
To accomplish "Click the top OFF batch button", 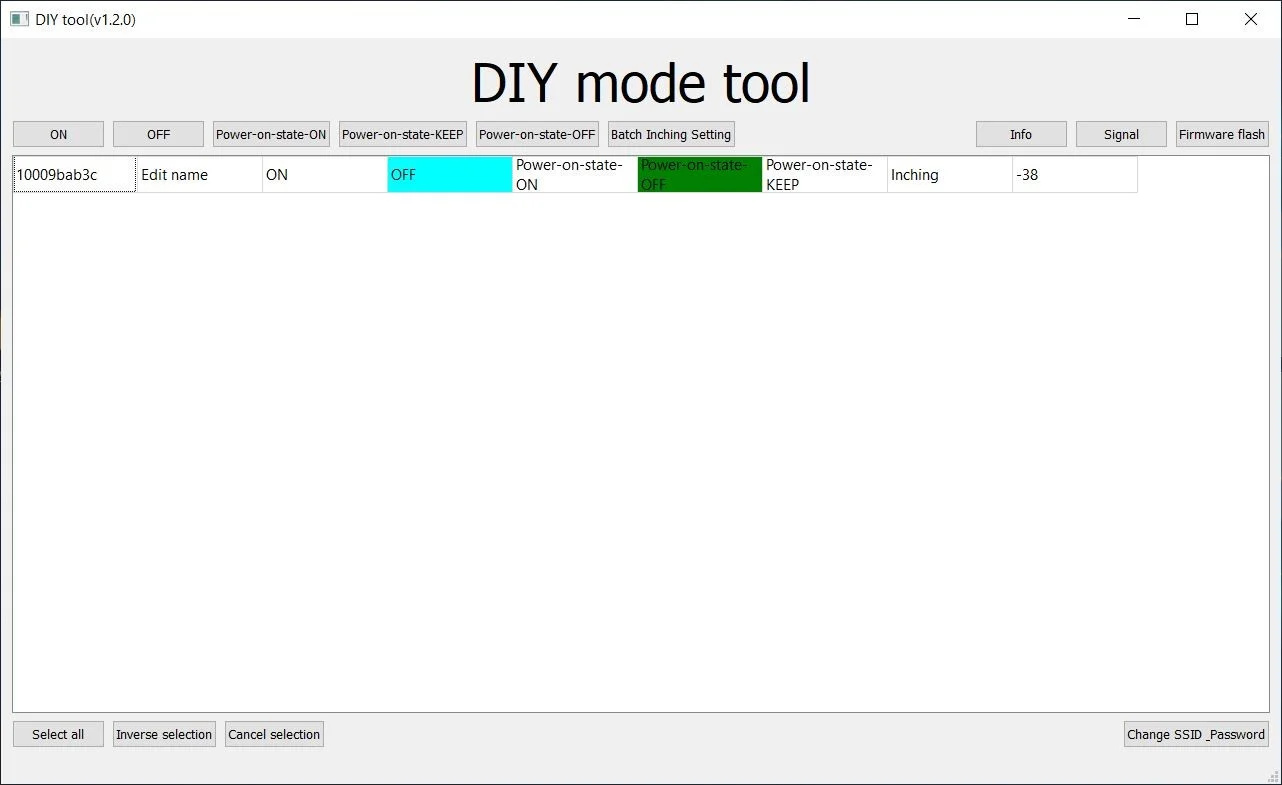I will tap(158, 134).
